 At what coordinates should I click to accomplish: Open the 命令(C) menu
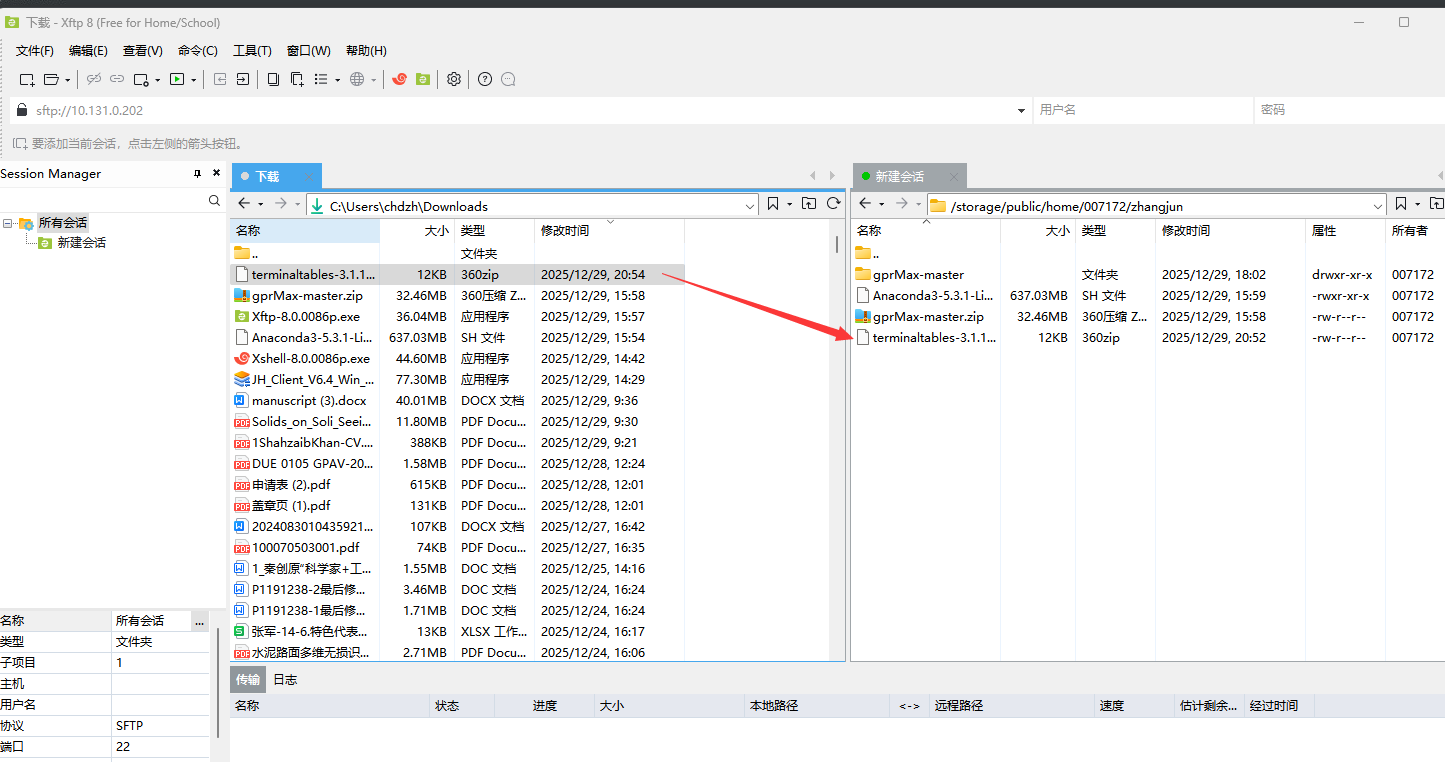198,51
